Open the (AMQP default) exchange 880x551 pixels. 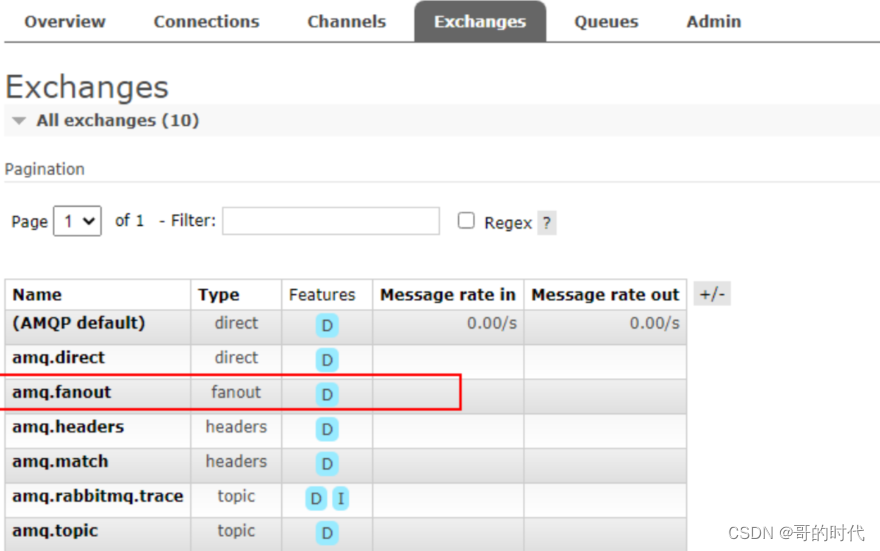coord(79,323)
